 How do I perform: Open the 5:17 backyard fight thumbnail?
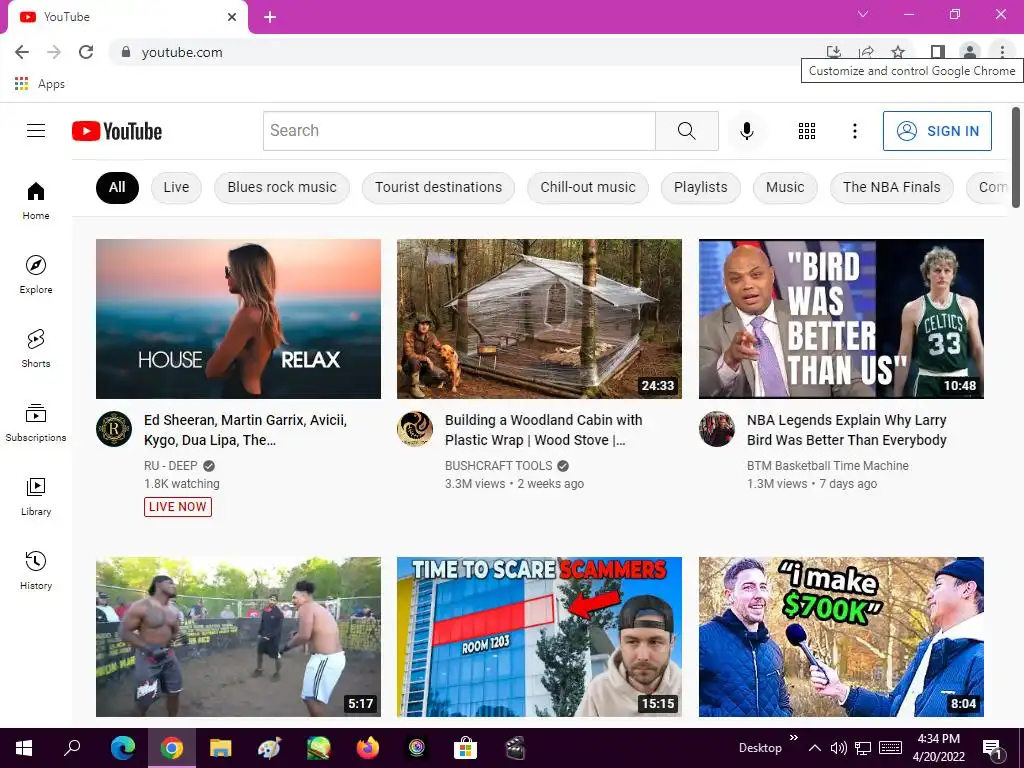pyautogui.click(x=238, y=637)
